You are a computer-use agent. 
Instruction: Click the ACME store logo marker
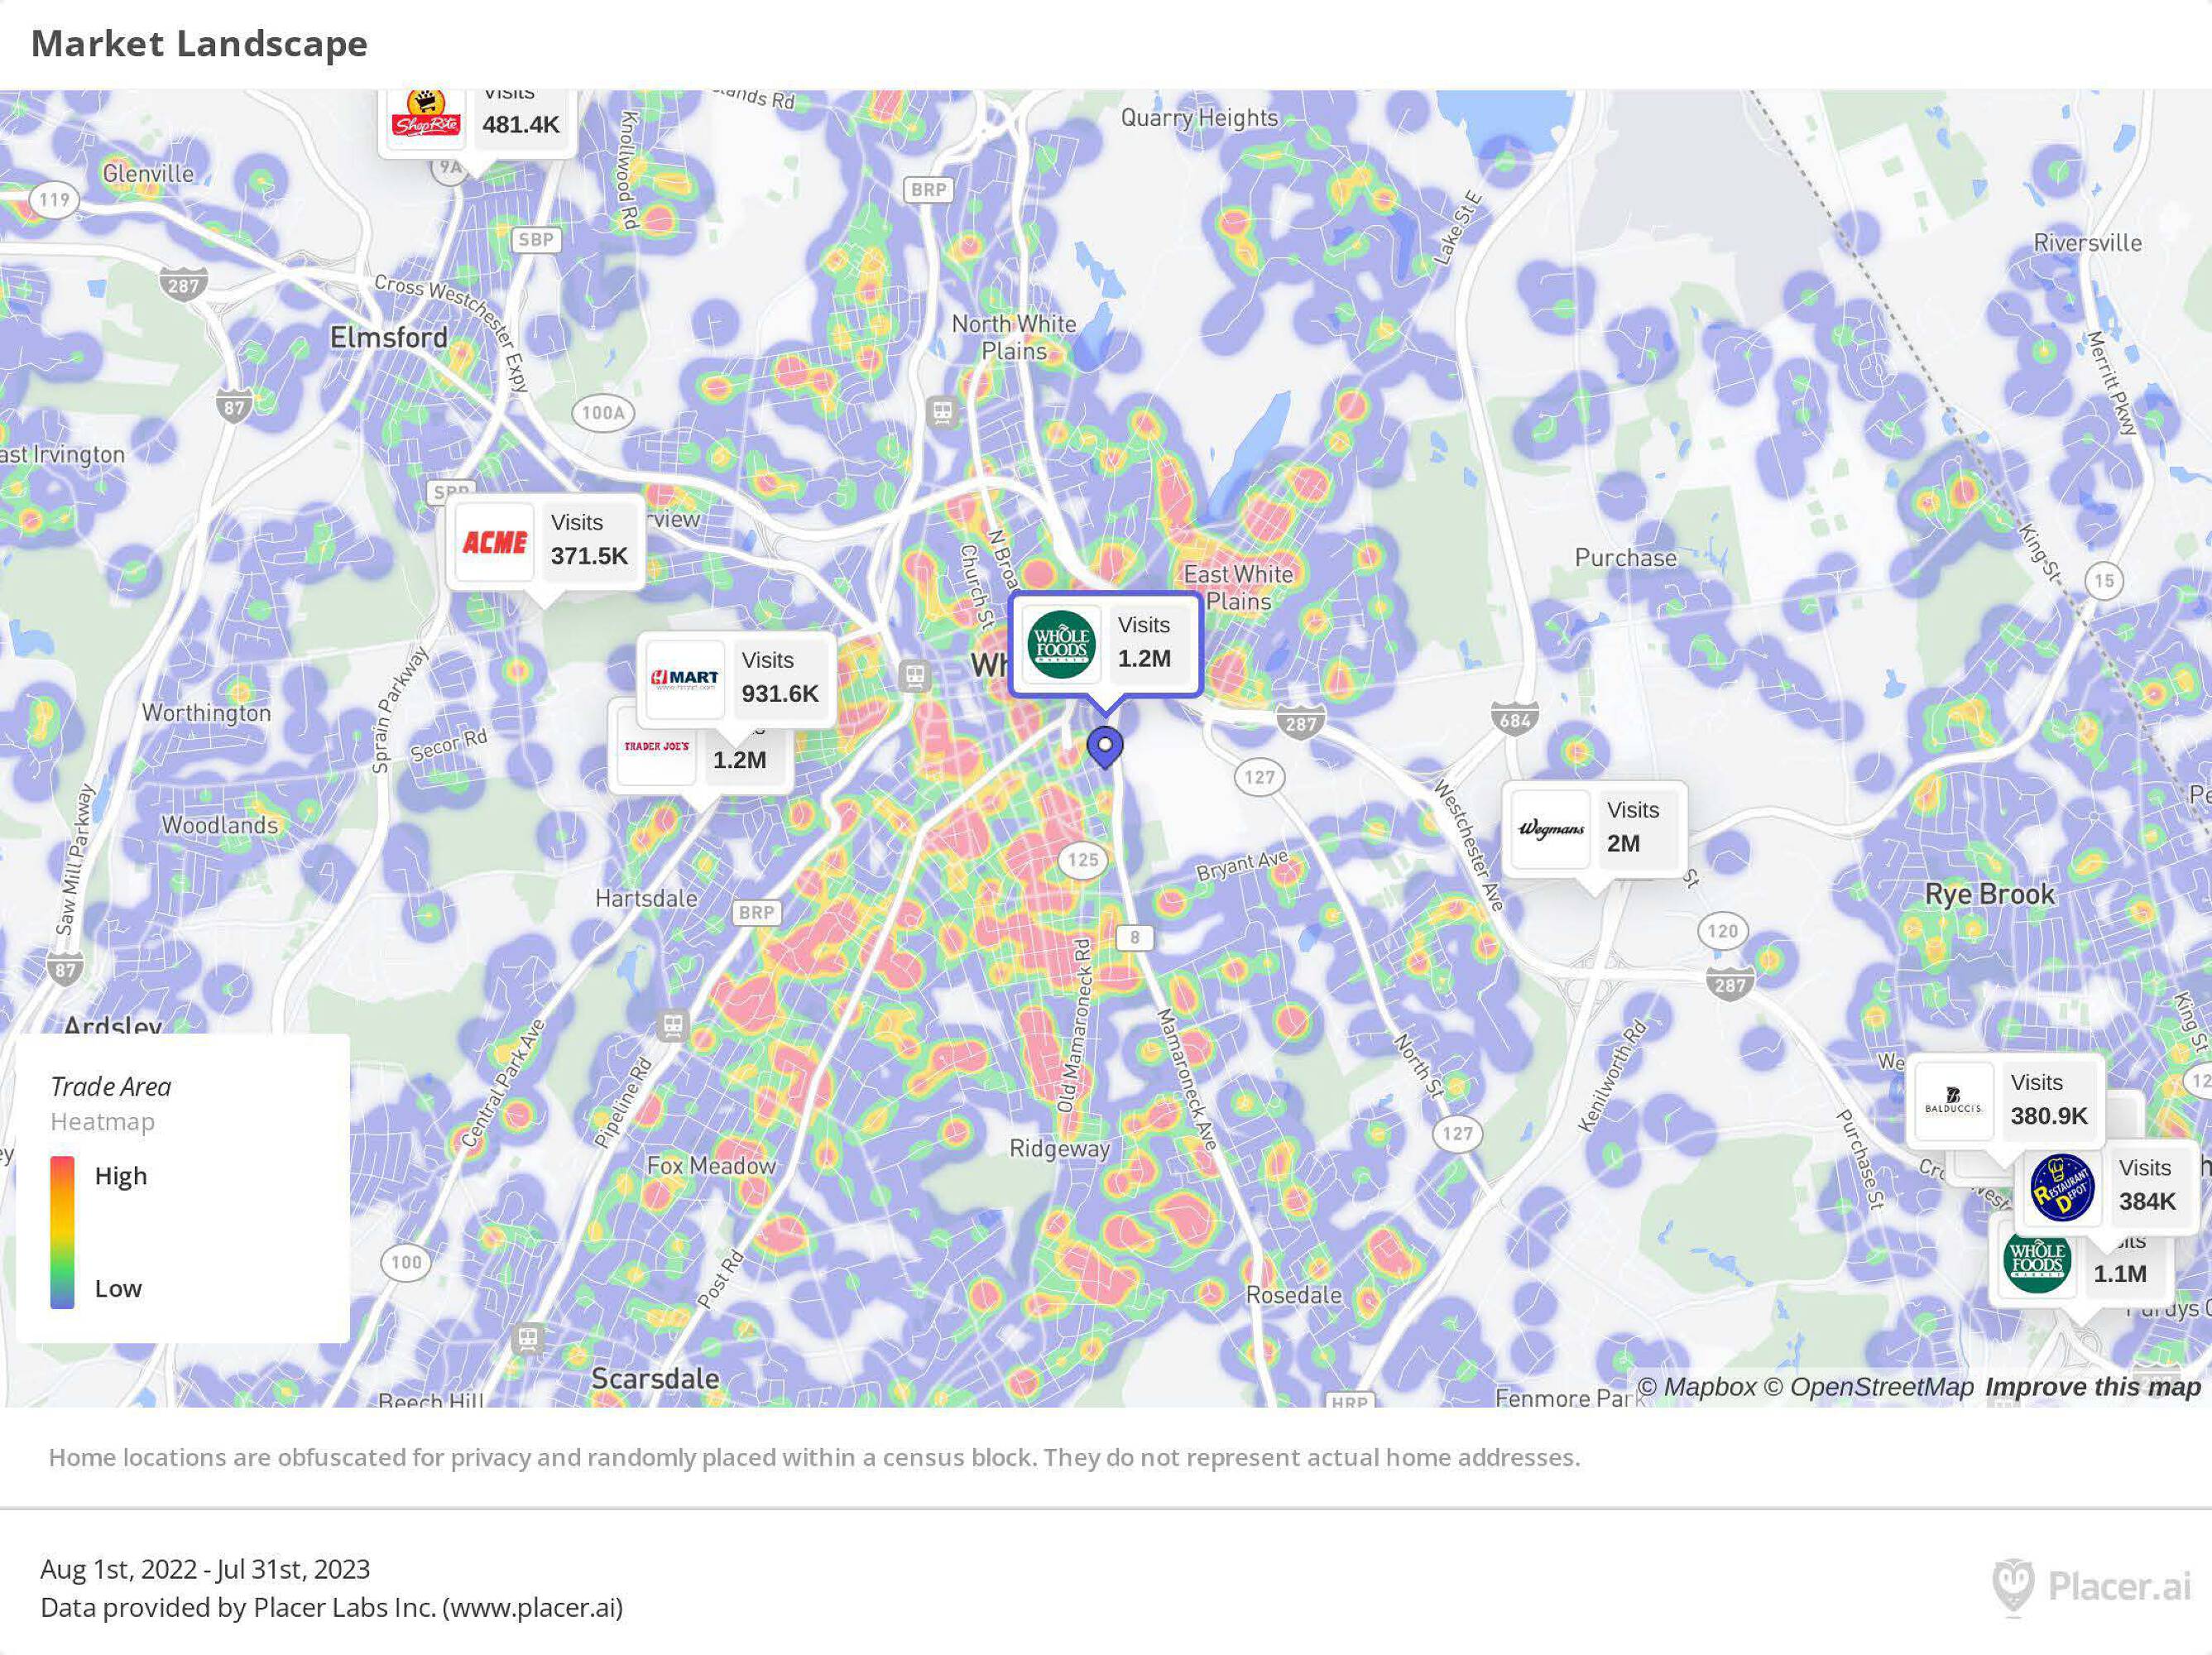click(494, 542)
